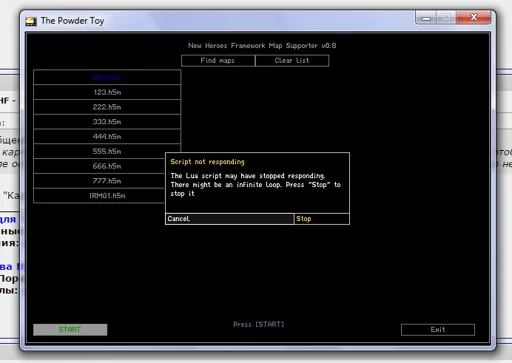This screenshot has height=363, width=512.
Task: Select 123.h5m in the map list
Action: [x=107, y=92]
